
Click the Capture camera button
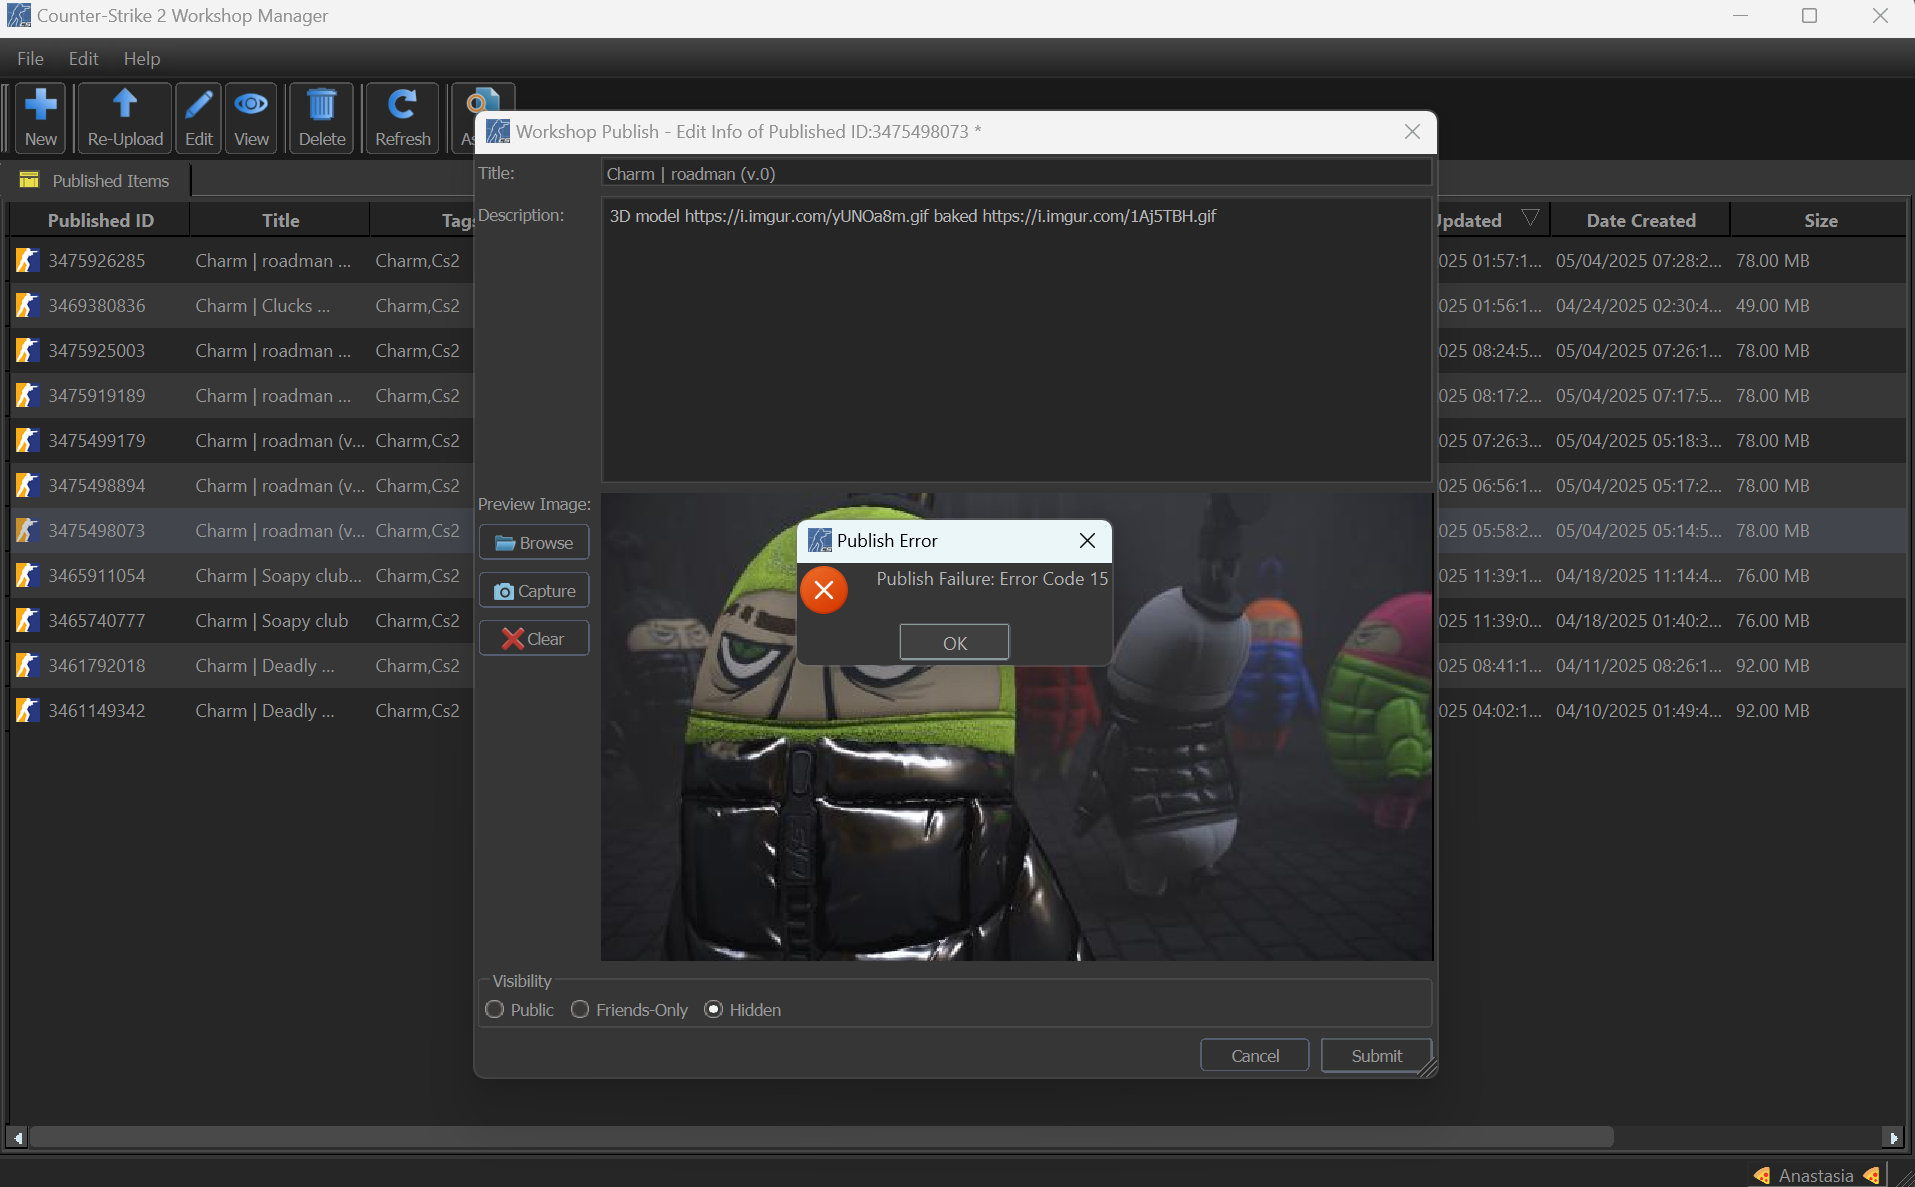point(534,591)
